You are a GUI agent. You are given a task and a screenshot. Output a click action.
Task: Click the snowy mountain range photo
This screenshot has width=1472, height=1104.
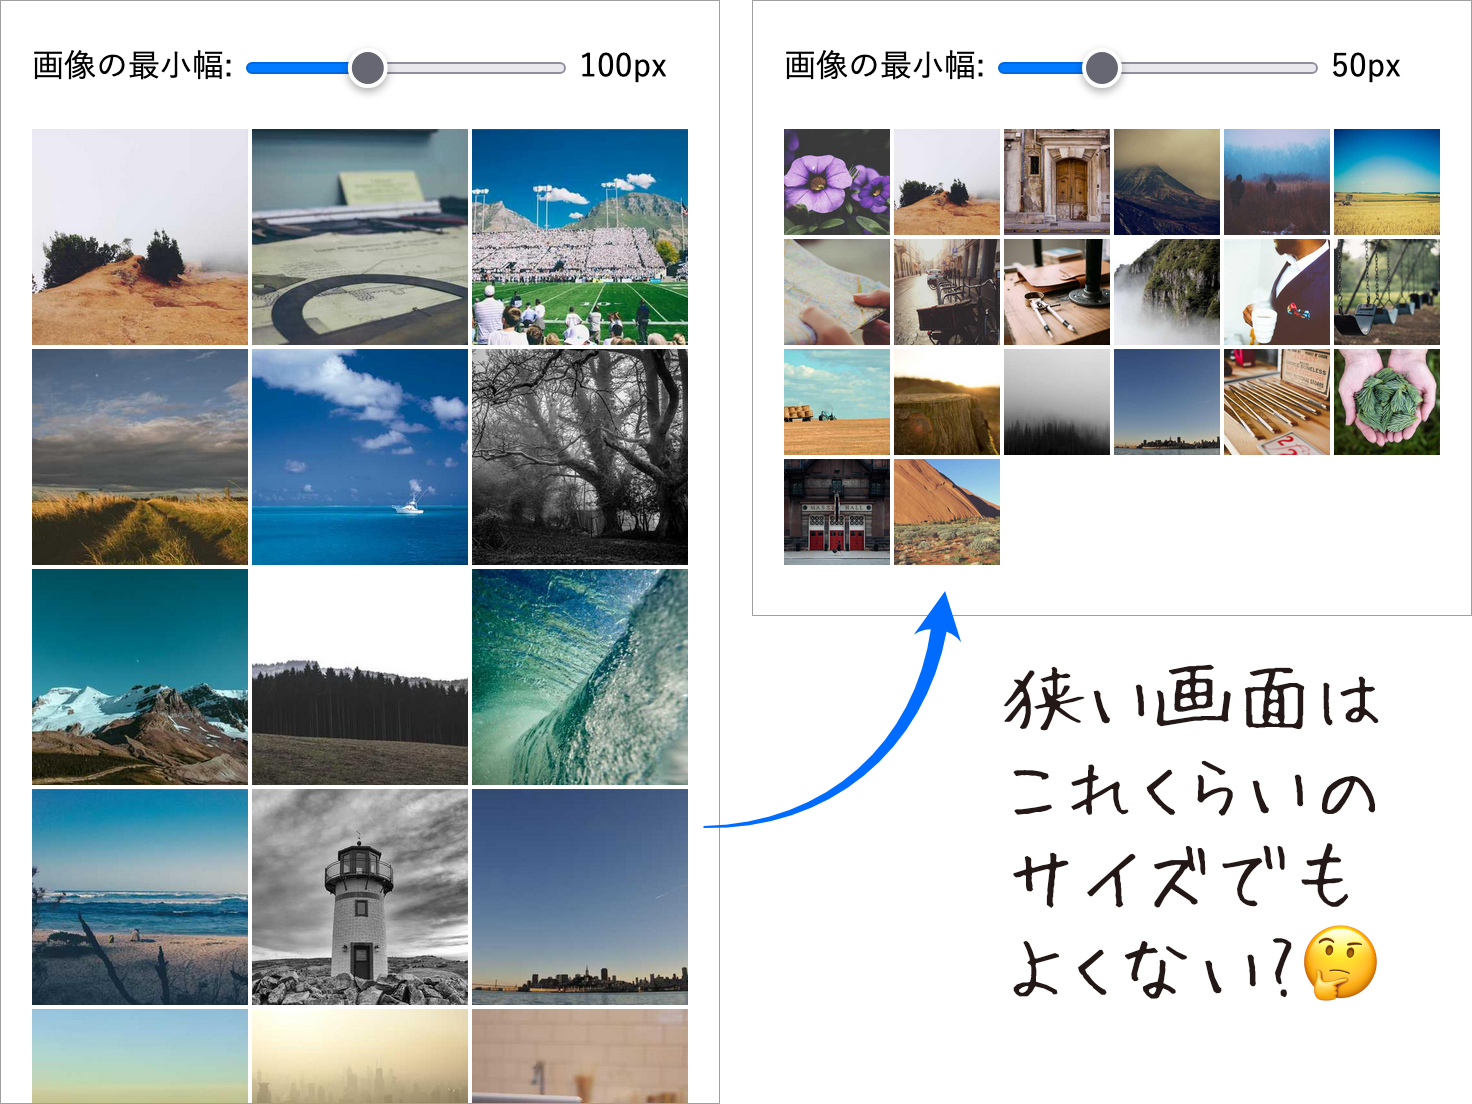pos(140,677)
